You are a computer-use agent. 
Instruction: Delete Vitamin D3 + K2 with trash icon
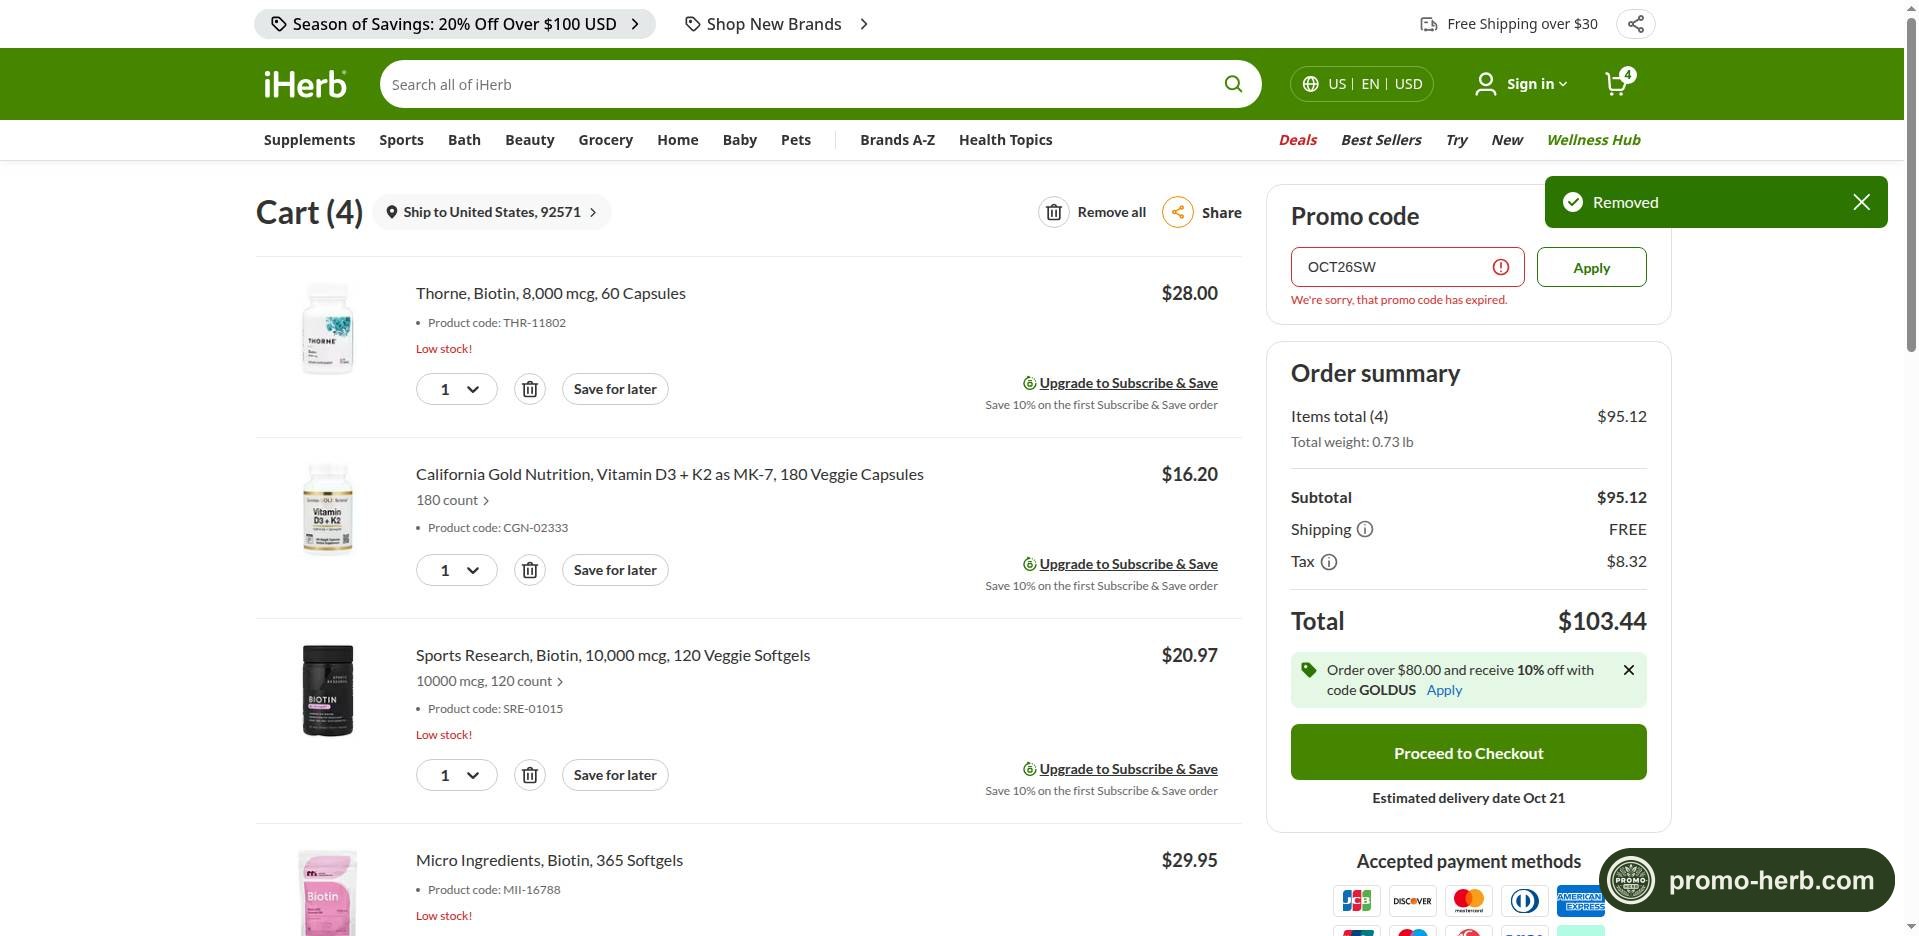(530, 570)
